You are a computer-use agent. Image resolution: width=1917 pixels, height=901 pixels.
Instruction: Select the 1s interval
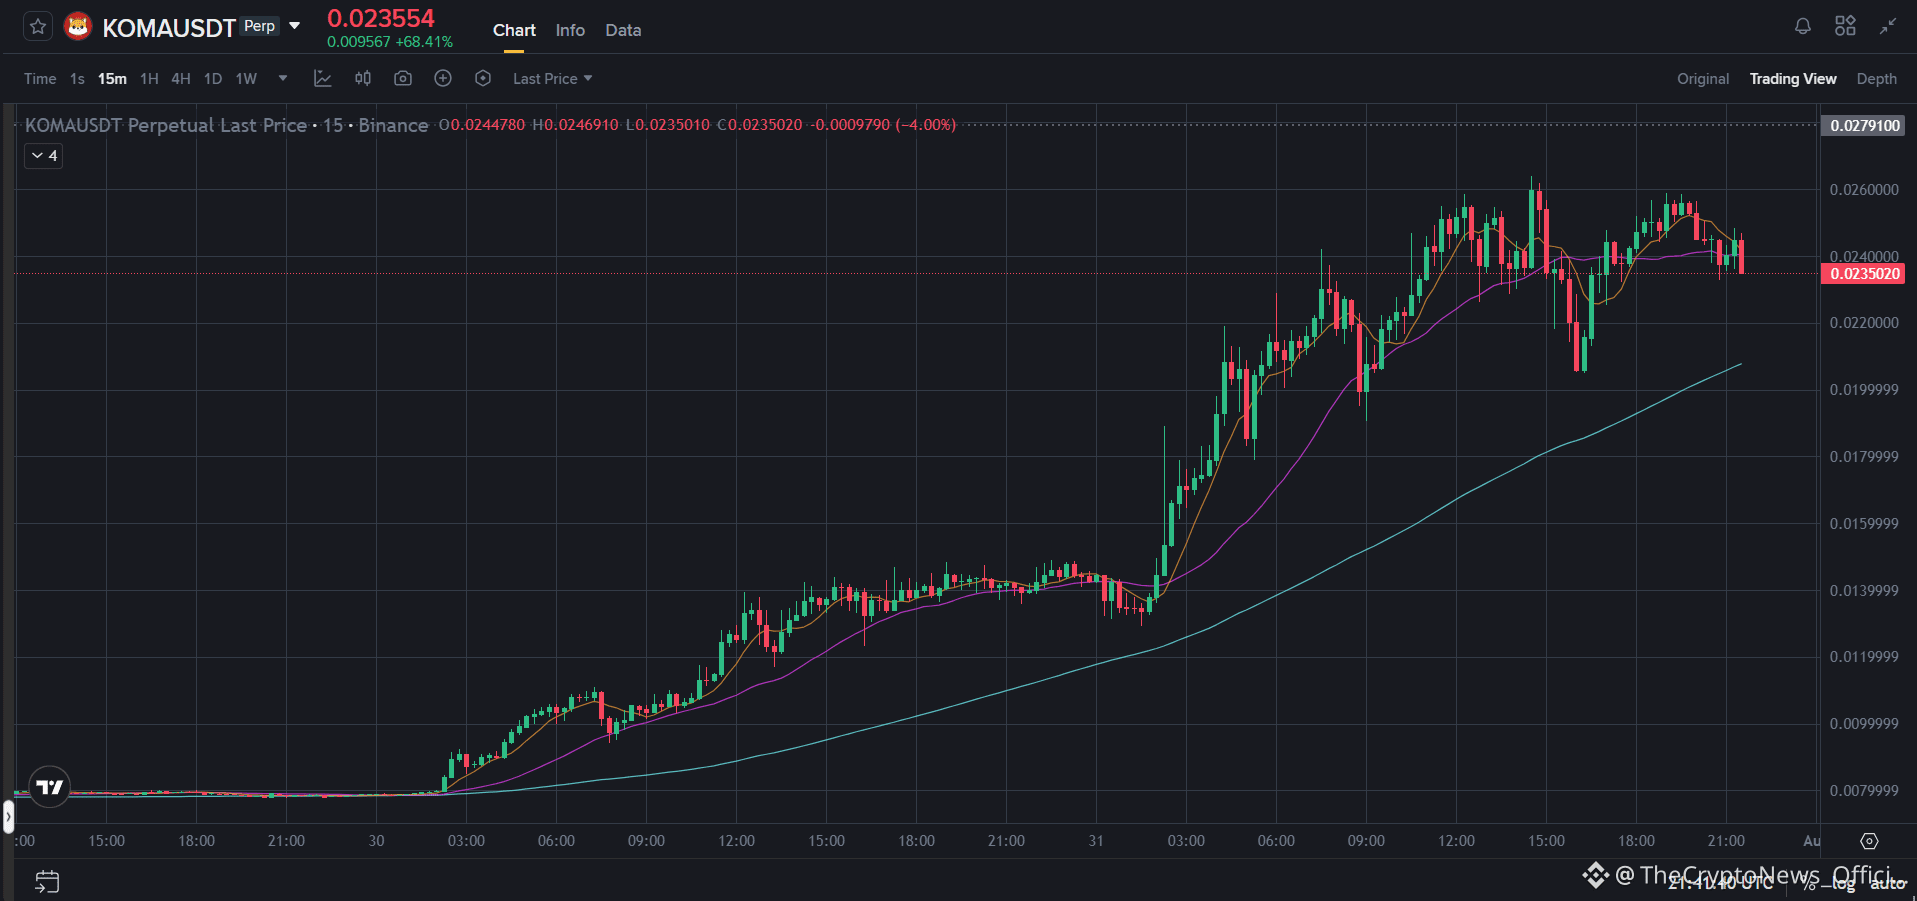[77, 79]
